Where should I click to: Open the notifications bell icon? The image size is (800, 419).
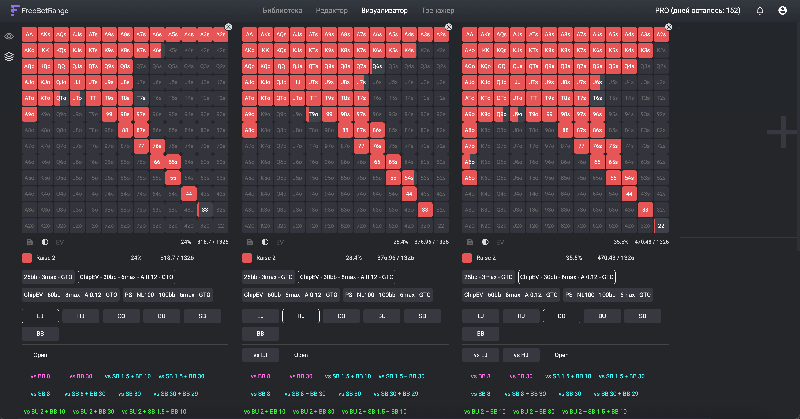759,11
